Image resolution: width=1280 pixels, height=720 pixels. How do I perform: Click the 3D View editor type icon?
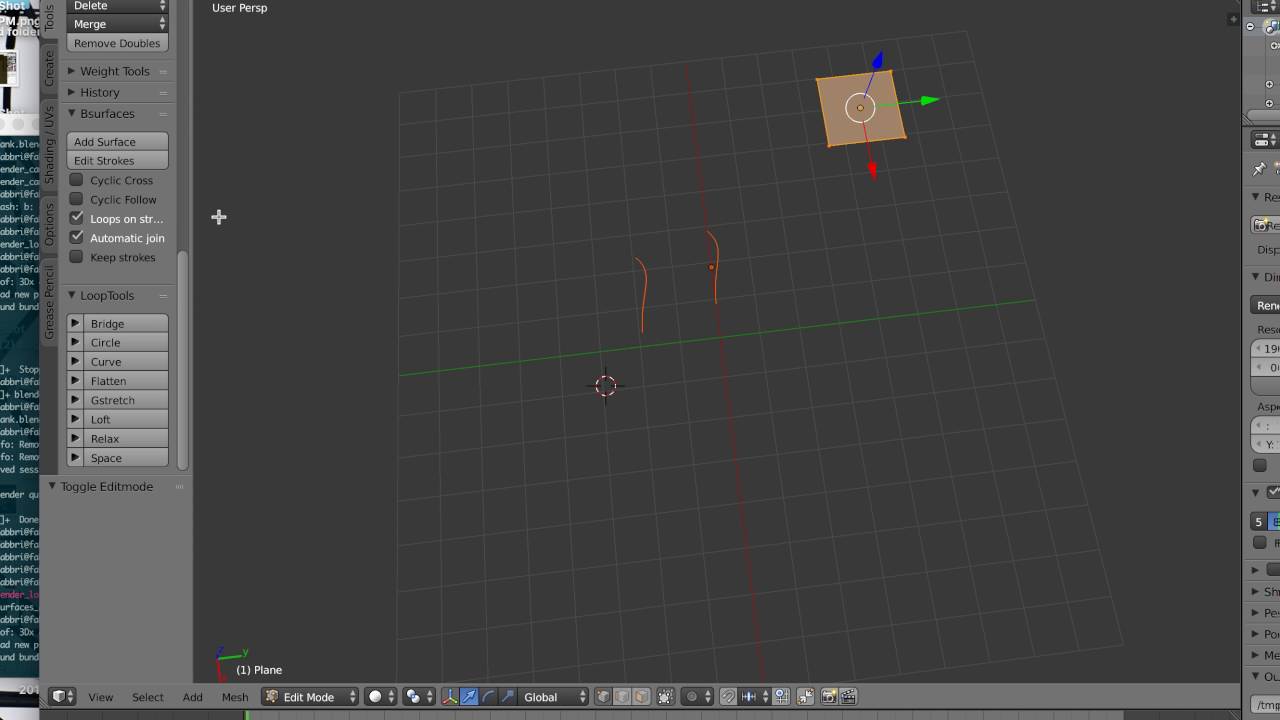point(62,697)
